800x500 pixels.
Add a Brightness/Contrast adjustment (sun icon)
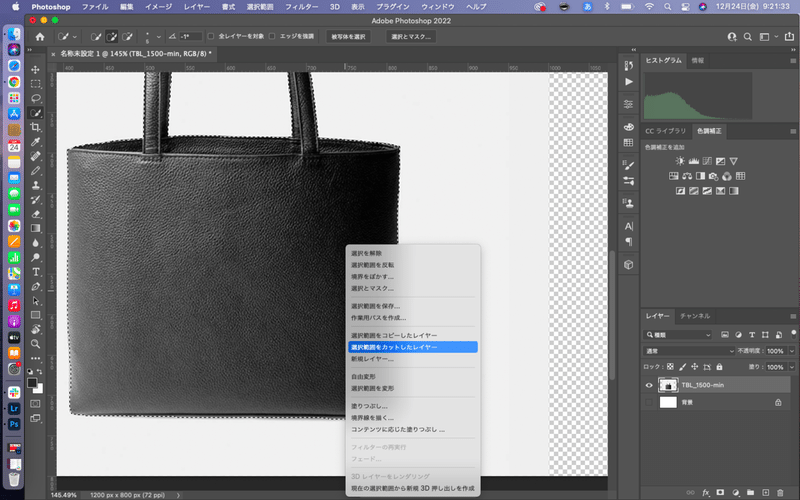680,161
